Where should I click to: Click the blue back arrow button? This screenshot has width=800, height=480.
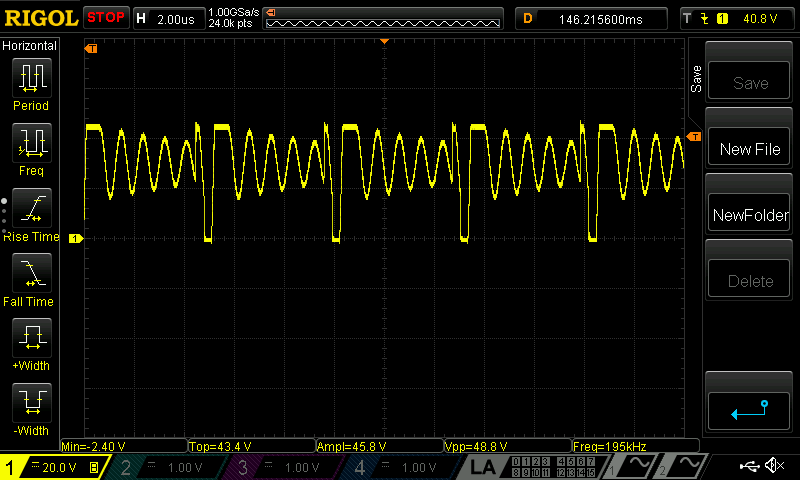click(749, 411)
